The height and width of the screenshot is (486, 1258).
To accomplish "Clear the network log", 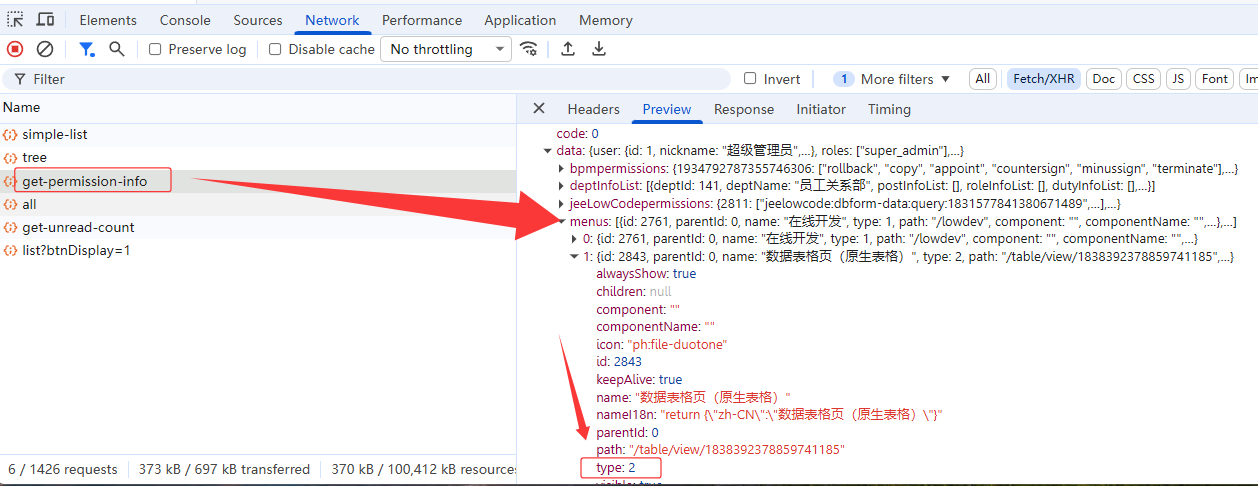I will pos(45,49).
